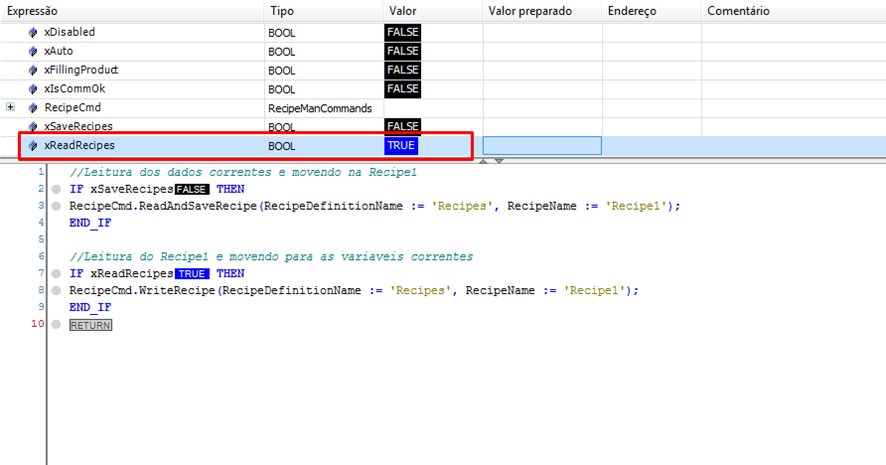Click the inline FALSE indicator after xSaveRecipes in code
This screenshot has width=886, height=465.
coord(191,189)
